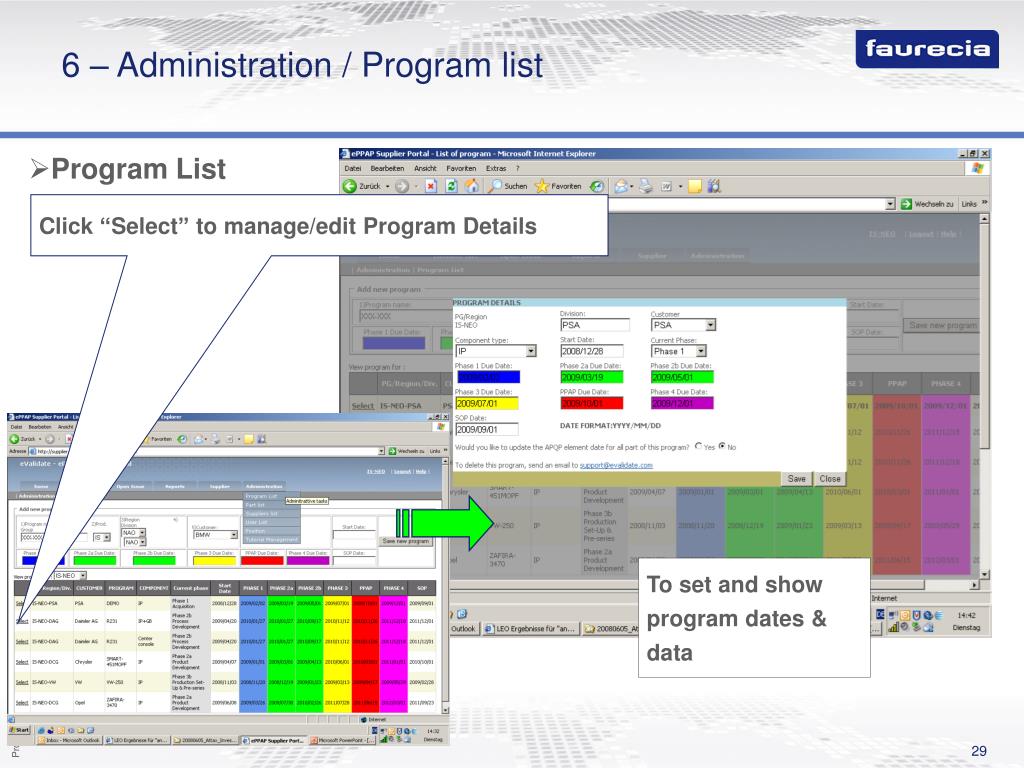The height and width of the screenshot is (768, 1024).
Task: Open the Start button on small window taskbar
Action: pos(20,730)
